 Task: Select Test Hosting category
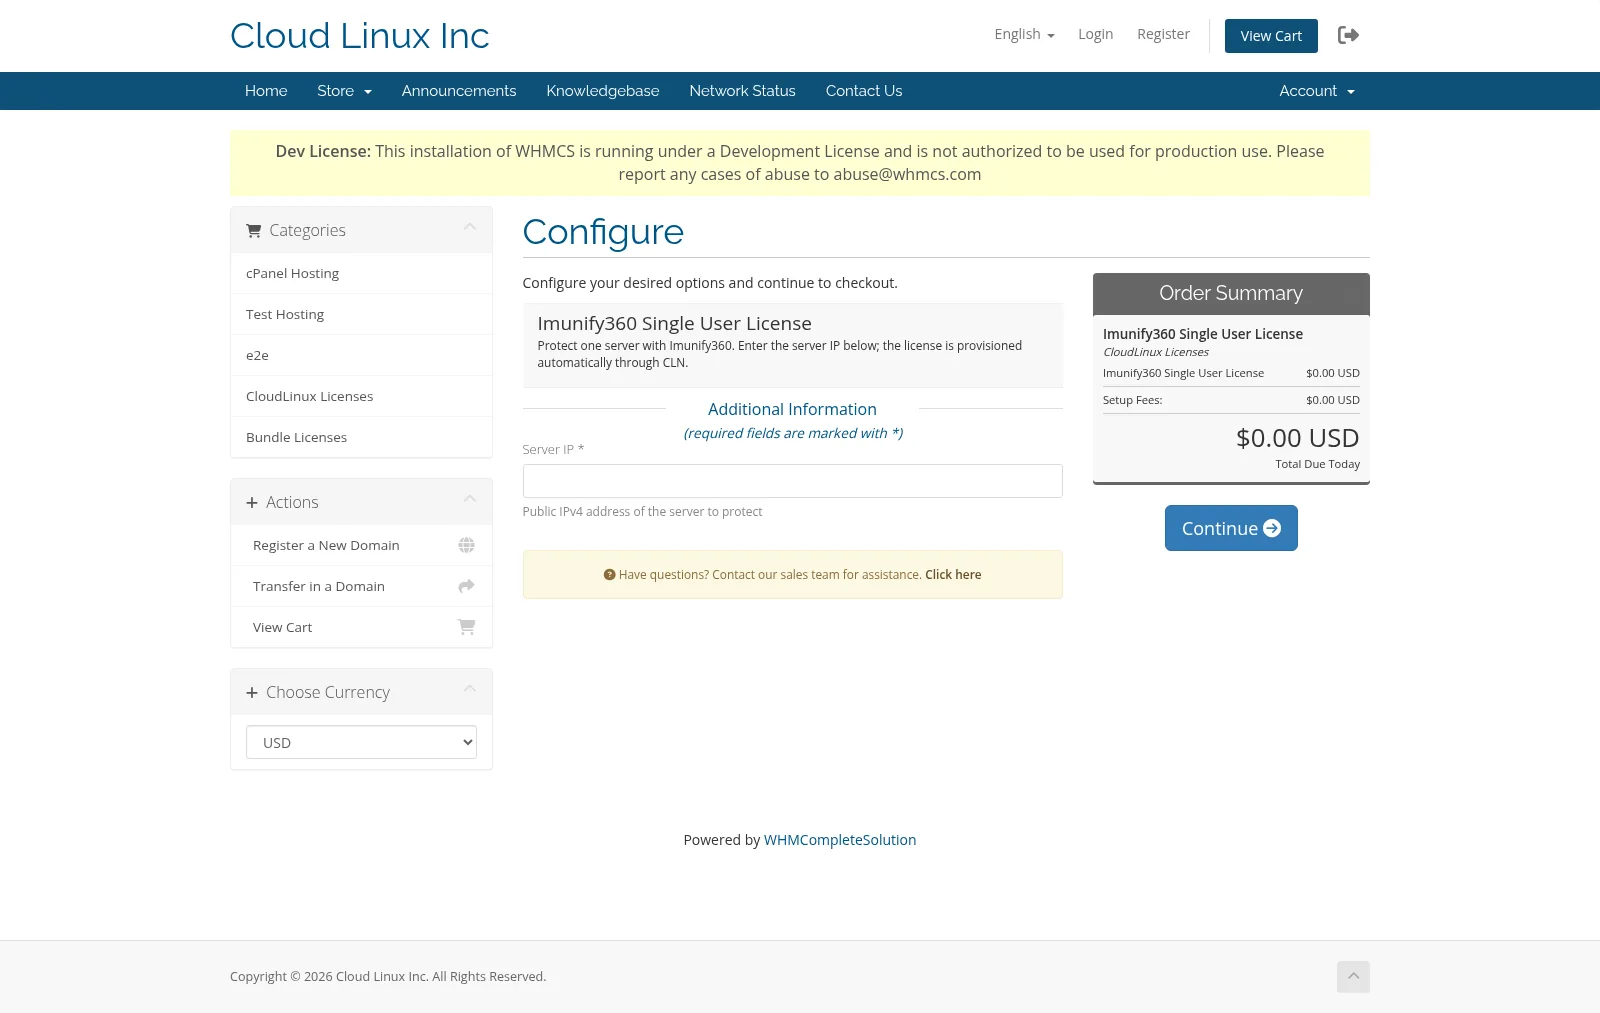(x=361, y=314)
